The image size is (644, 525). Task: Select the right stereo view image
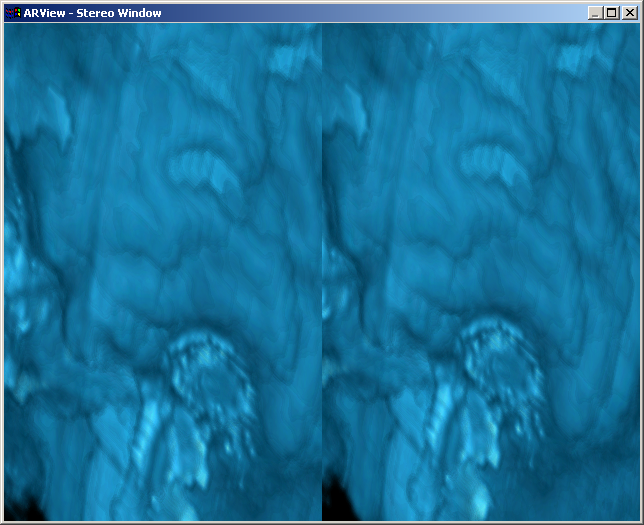[x=481, y=272]
